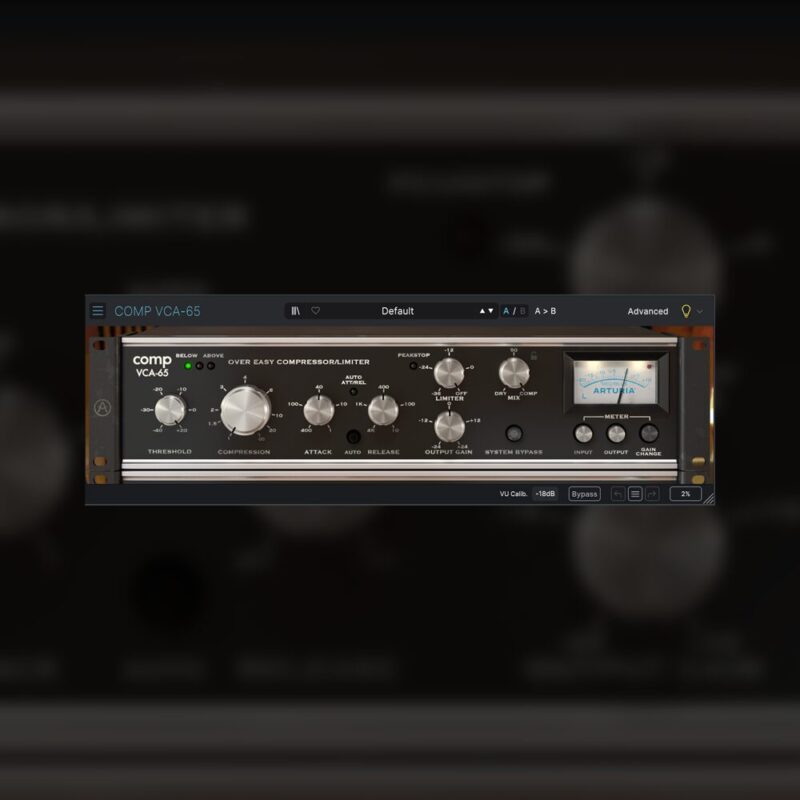Viewport: 800px width, 800px height.
Task: Toggle the System Bypass button
Action: pos(514,433)
